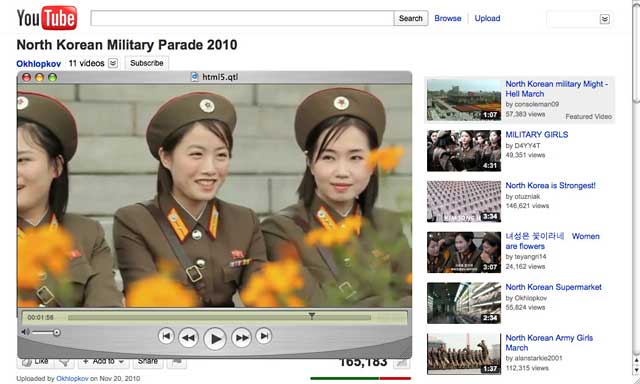Click the YouTube logo
The image size is (640, 384).
(47, 18)
